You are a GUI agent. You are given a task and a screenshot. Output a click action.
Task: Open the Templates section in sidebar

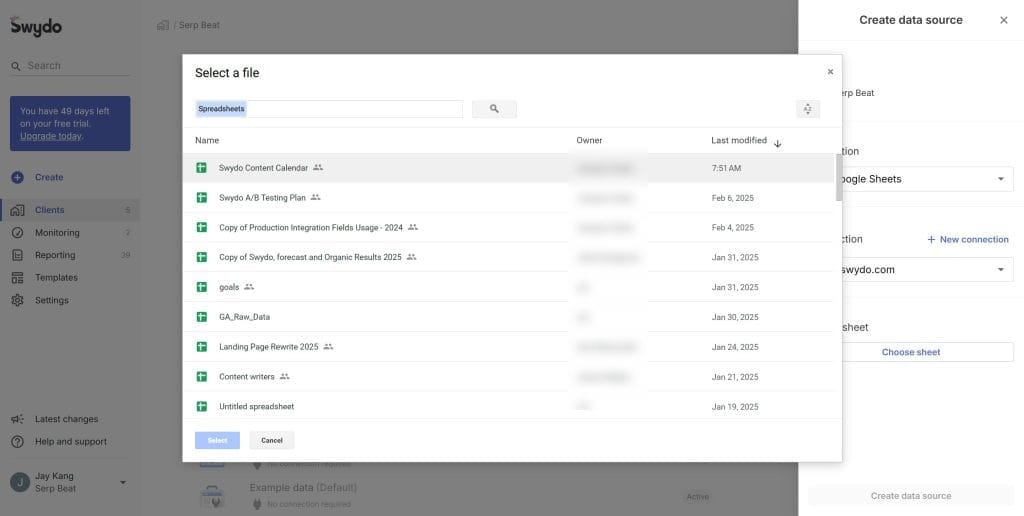click(70, 278)
